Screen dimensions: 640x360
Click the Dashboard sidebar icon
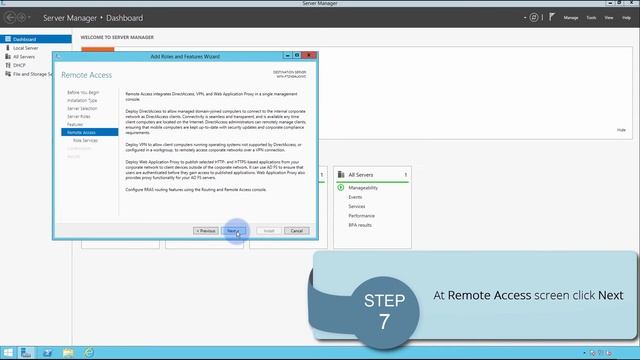point(8,39)
